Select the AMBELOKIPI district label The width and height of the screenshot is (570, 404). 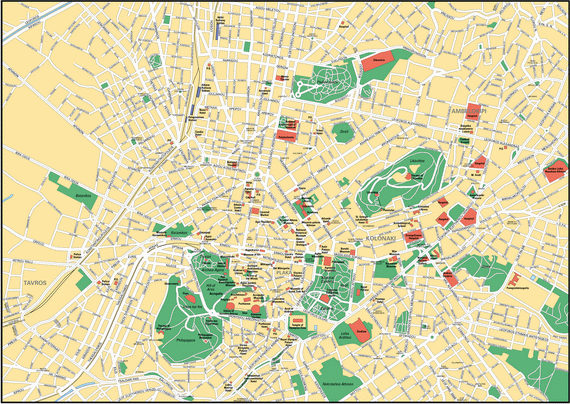tap(469, 111)
